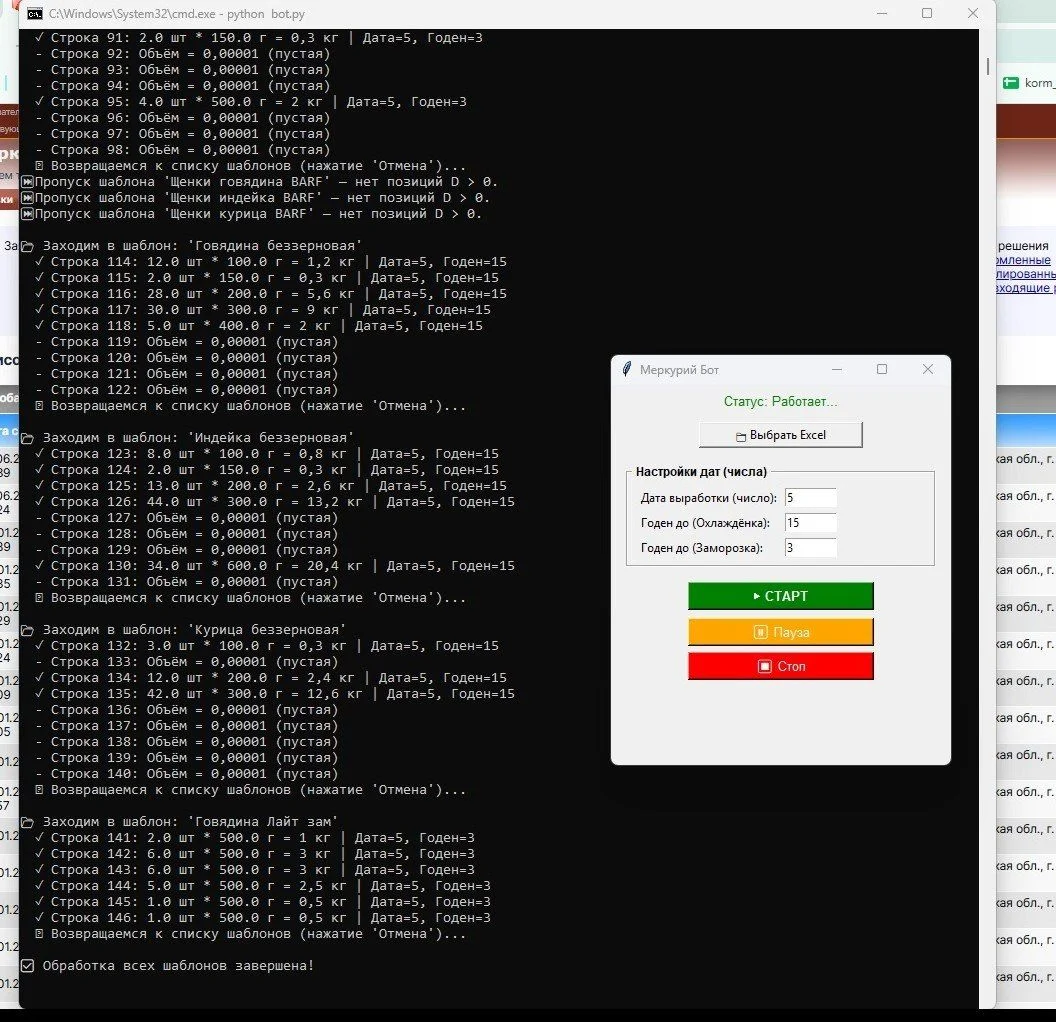Close the cmd.exe console window
Viewport: 1056px width, 1022px height.
coord(972,13)
